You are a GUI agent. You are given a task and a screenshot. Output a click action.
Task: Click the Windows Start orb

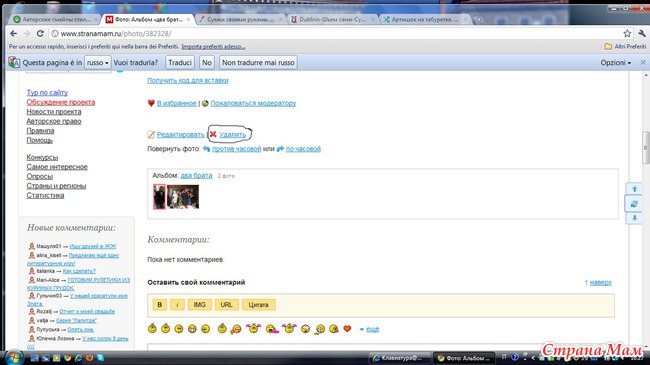14,357
